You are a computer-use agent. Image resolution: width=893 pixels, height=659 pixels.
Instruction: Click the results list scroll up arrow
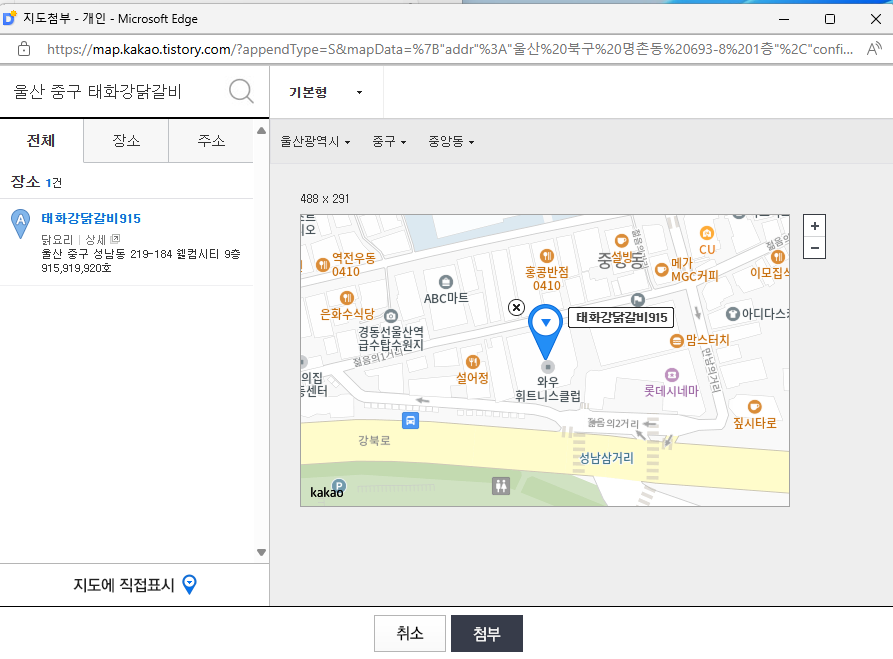point(261,130)
